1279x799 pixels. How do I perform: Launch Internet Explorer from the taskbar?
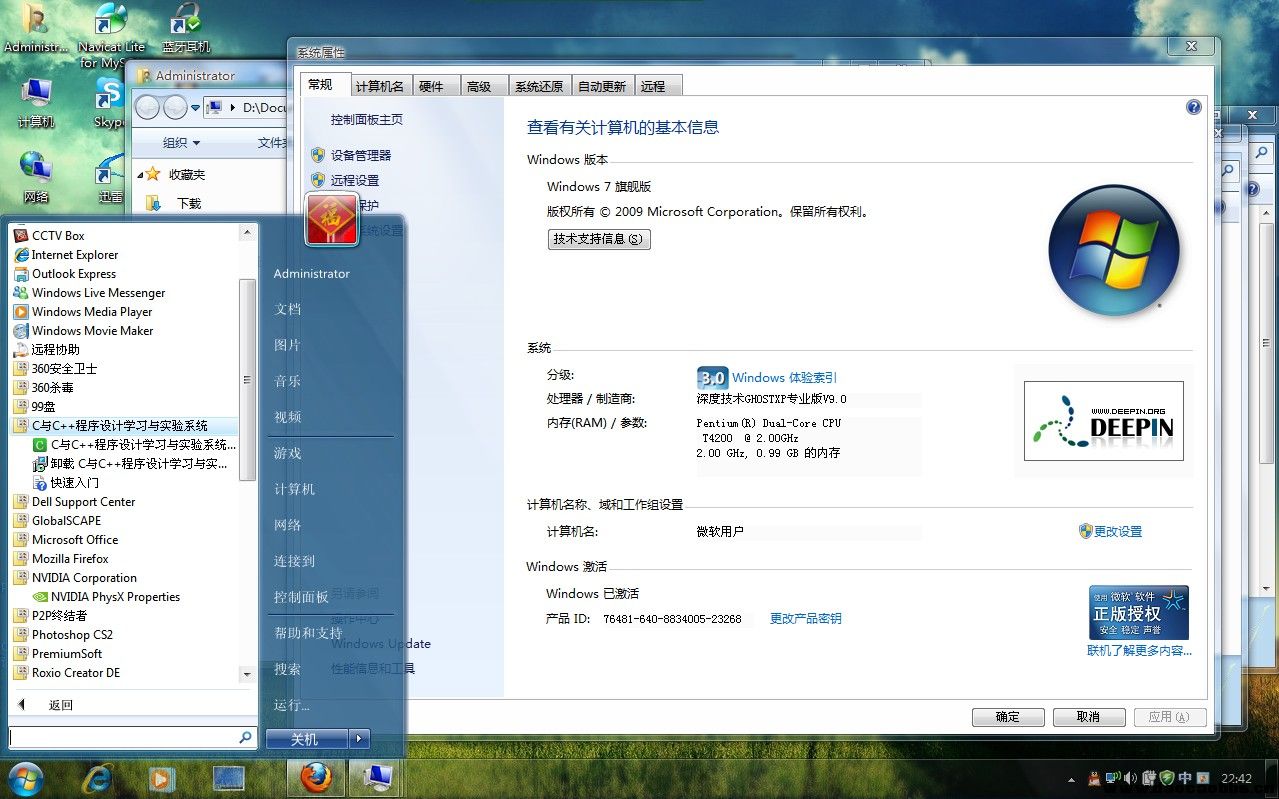[97, 777]
